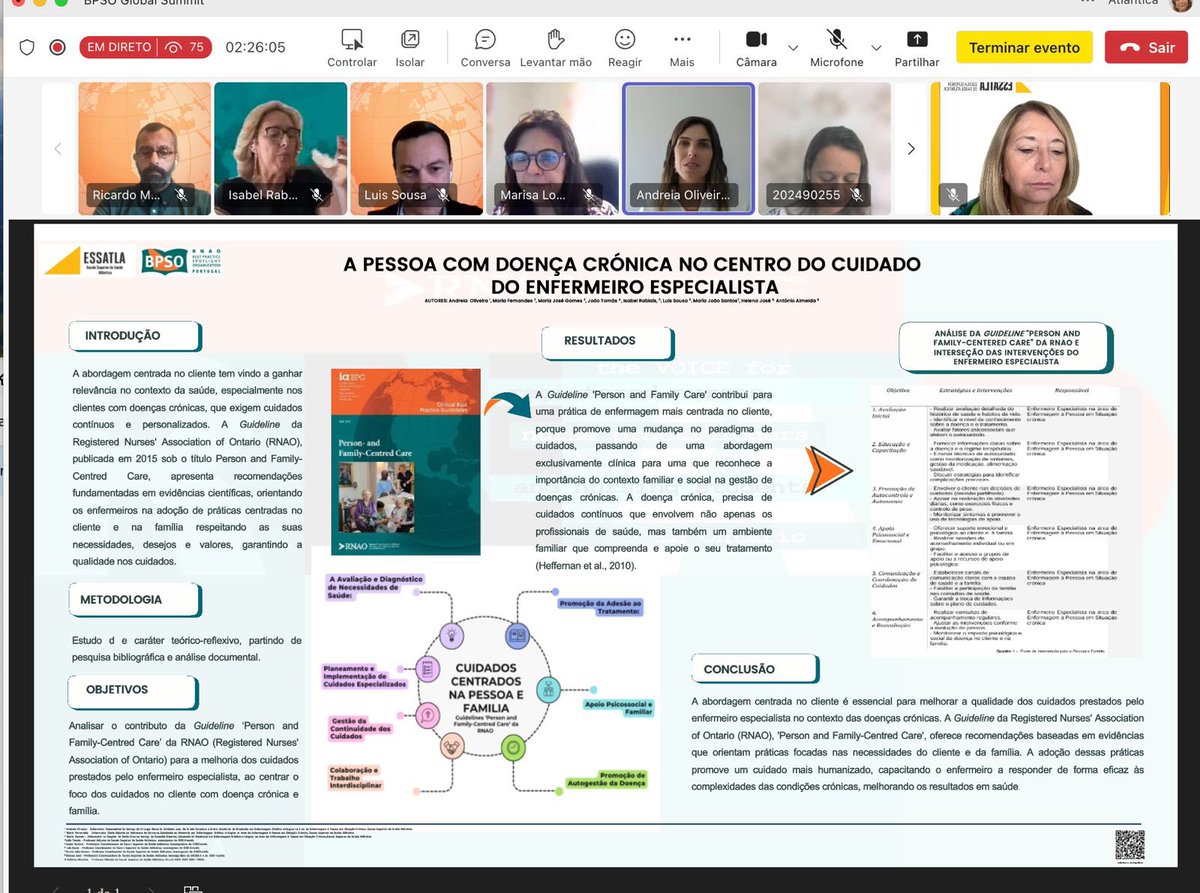Select 202490255 participant video tile

(824, 148)
